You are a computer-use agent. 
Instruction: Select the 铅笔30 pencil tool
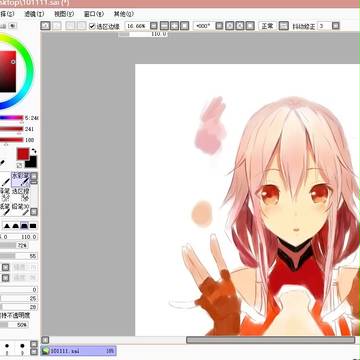(x=20, y=210)
